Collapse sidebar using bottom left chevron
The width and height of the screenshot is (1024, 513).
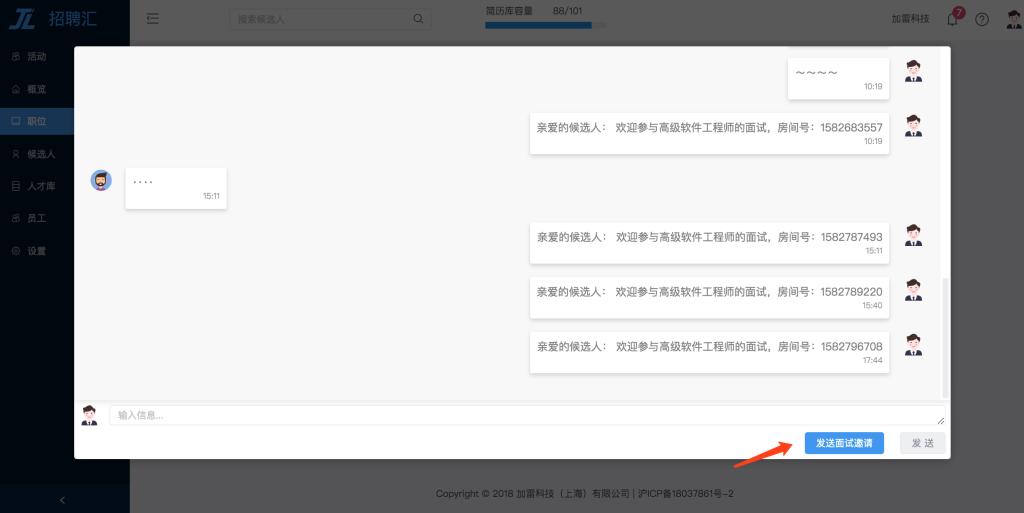63,499
